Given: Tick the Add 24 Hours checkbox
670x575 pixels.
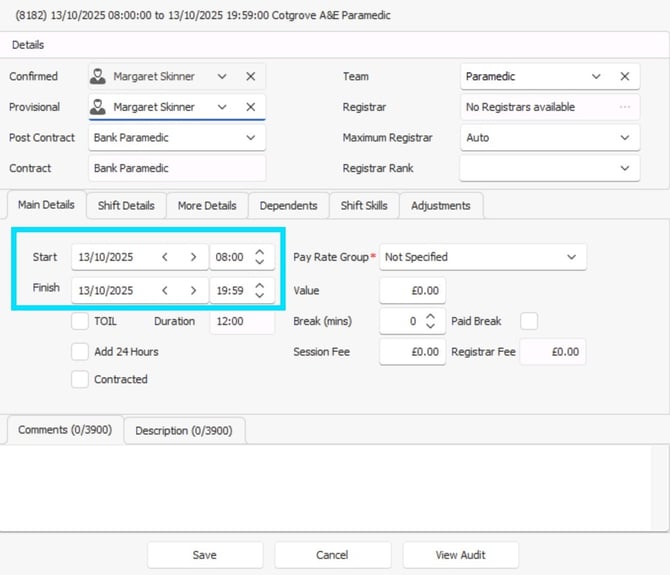Looking at the screenshot, I should pyautogui.click(x=79, y=351).
